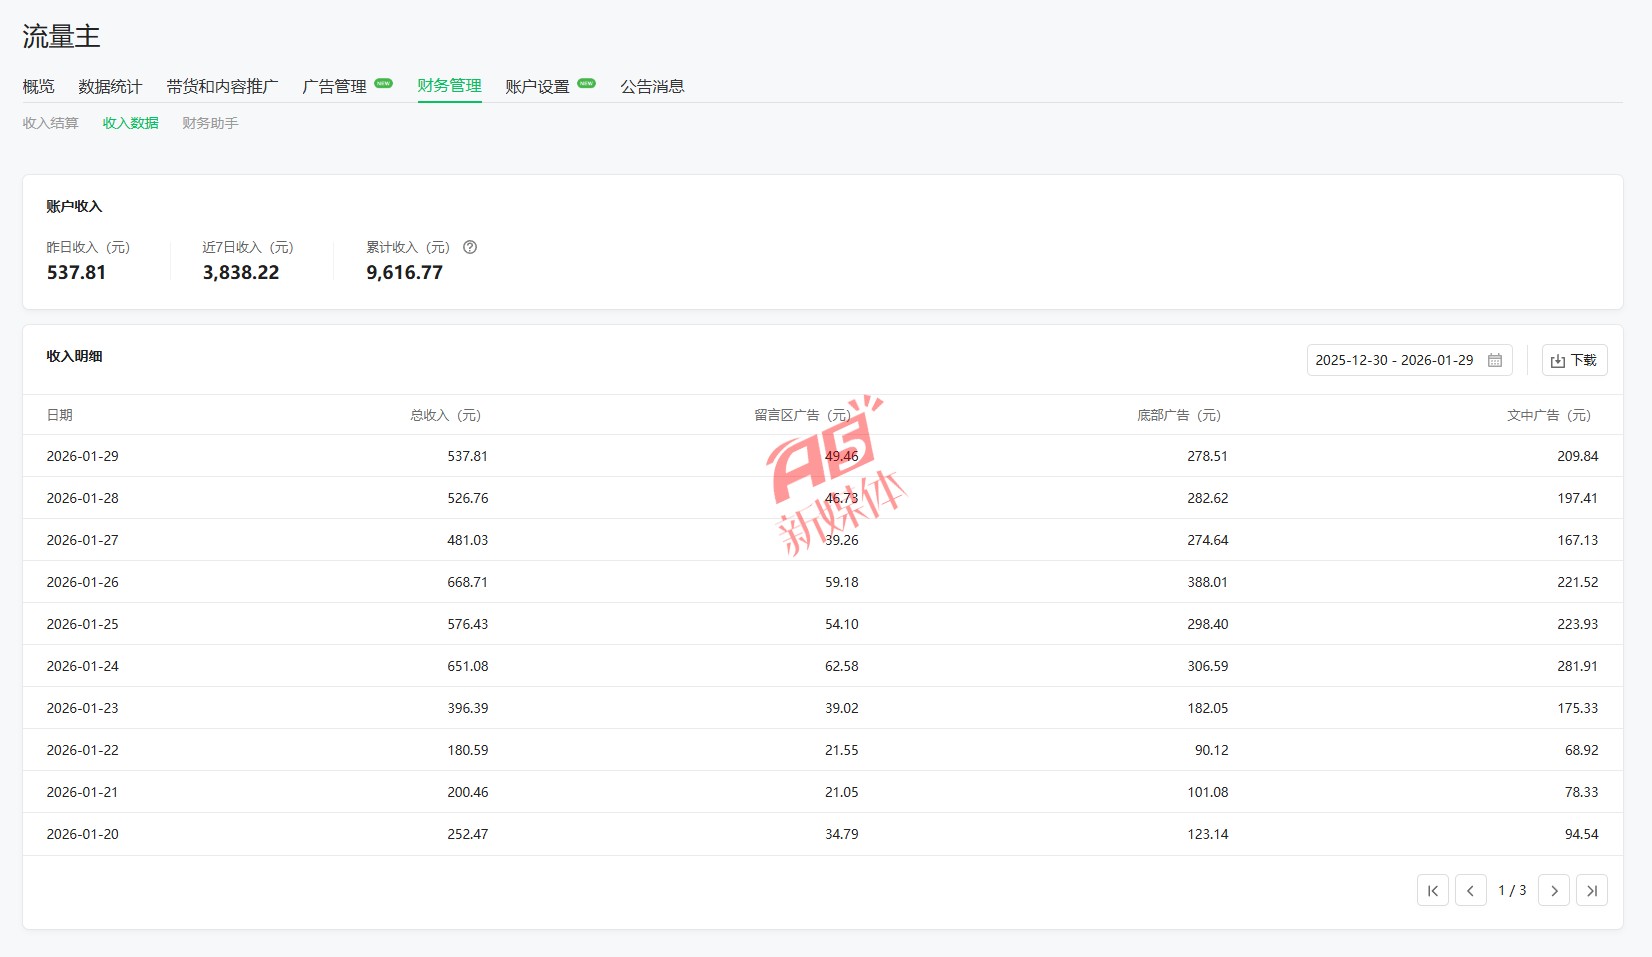Screen dimensions: 1652x957
Task: Switch to the 广告管理 tab
Action: click(335, 86)
